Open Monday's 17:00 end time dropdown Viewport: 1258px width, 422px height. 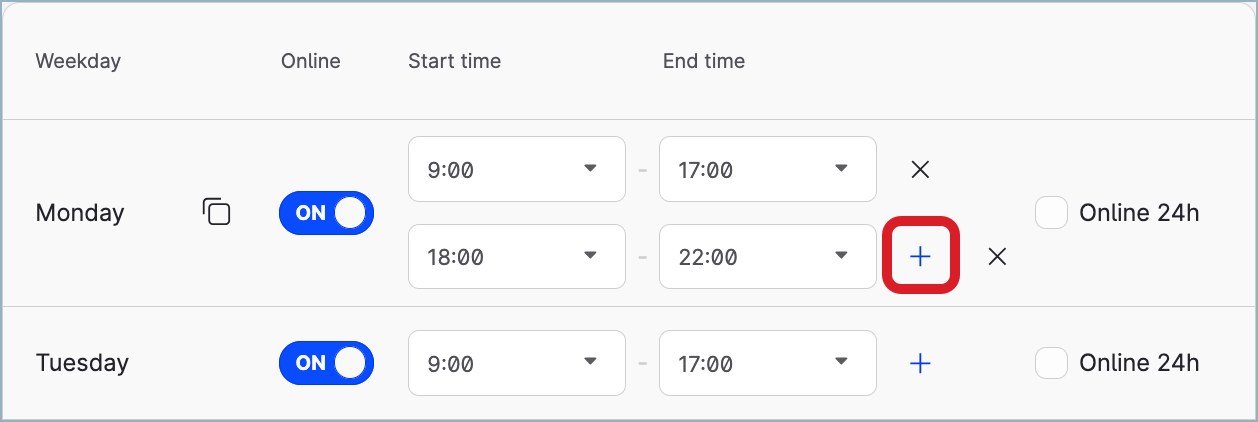coord(767,169)
